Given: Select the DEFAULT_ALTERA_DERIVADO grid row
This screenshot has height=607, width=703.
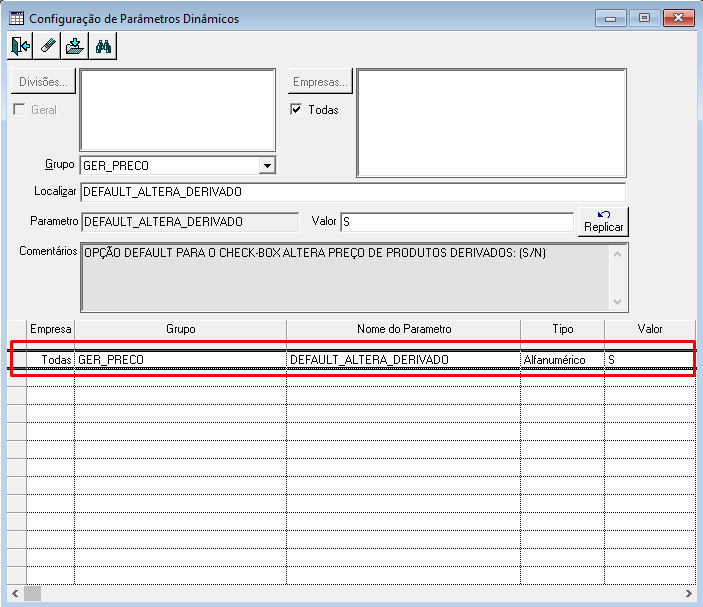Looking at the screenshot, I should pos(352,360).
